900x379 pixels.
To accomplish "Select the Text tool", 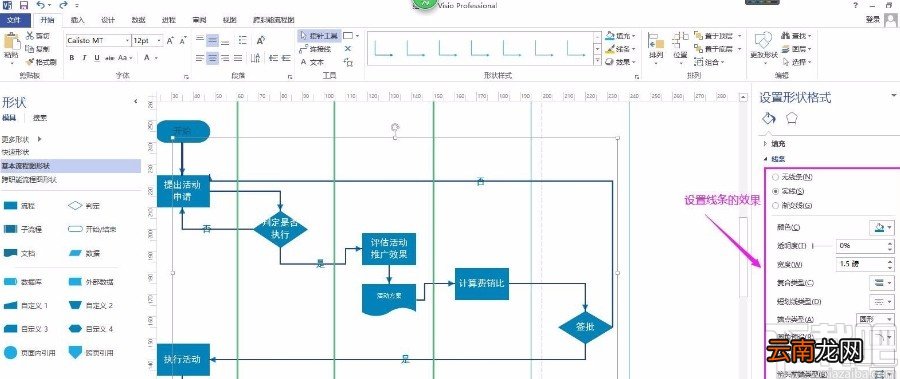I will (x=313, y=62).
